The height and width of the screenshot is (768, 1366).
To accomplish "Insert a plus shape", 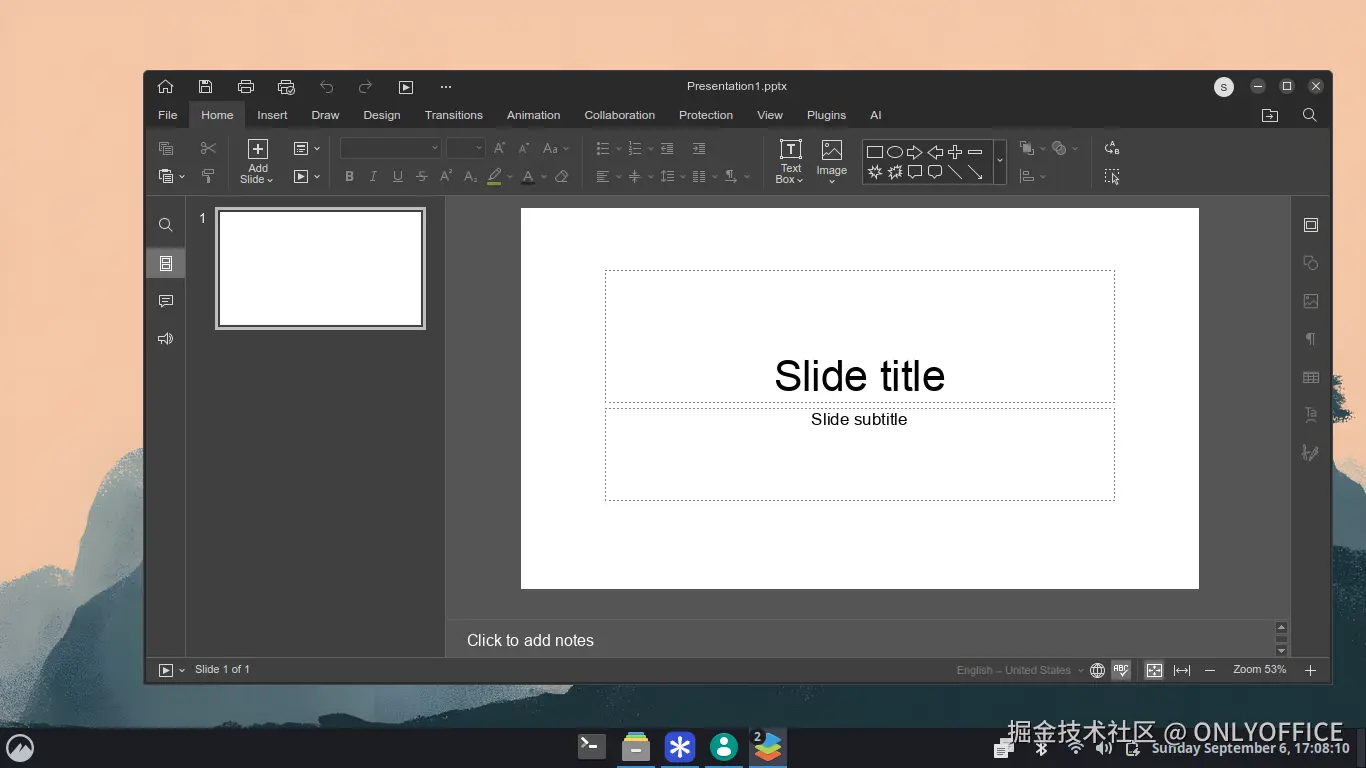I will (955, 152).
